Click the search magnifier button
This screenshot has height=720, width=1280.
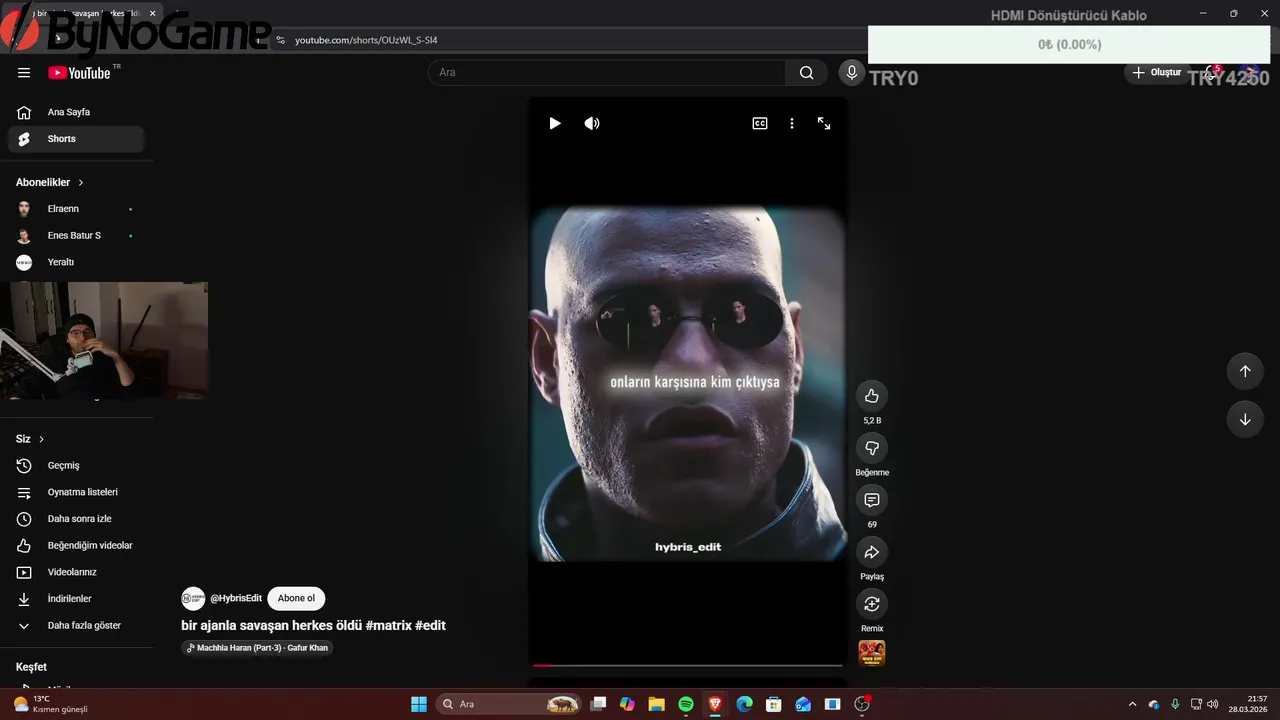pos(807,72)
